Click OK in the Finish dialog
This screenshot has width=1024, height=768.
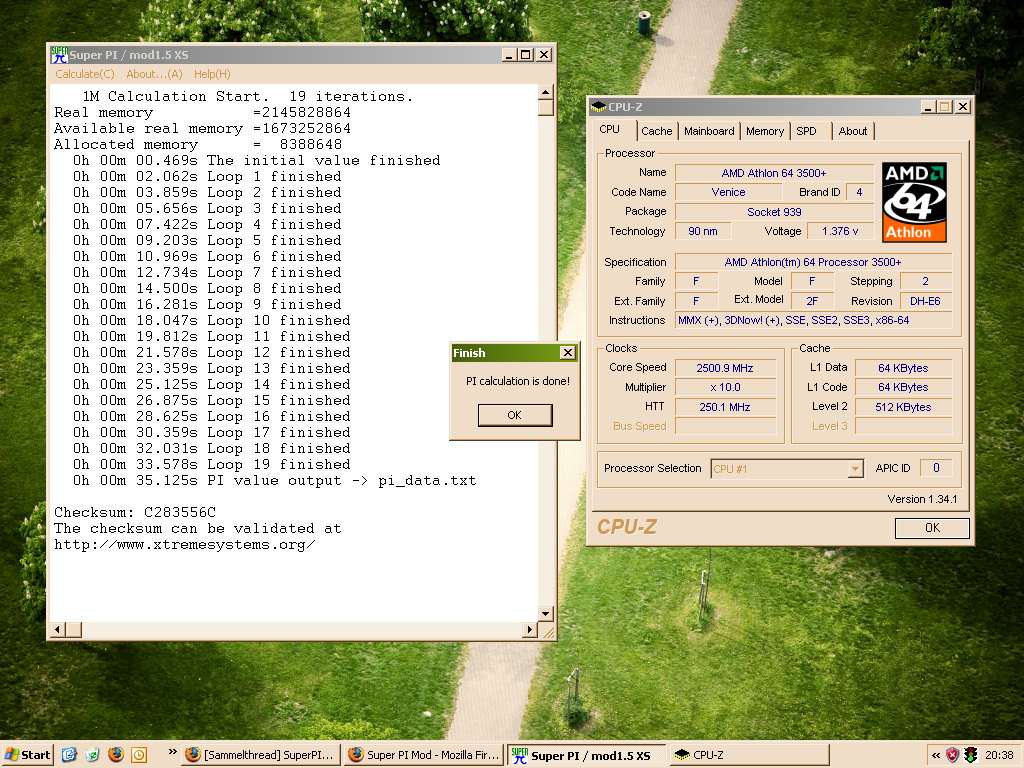click(515, 415)
